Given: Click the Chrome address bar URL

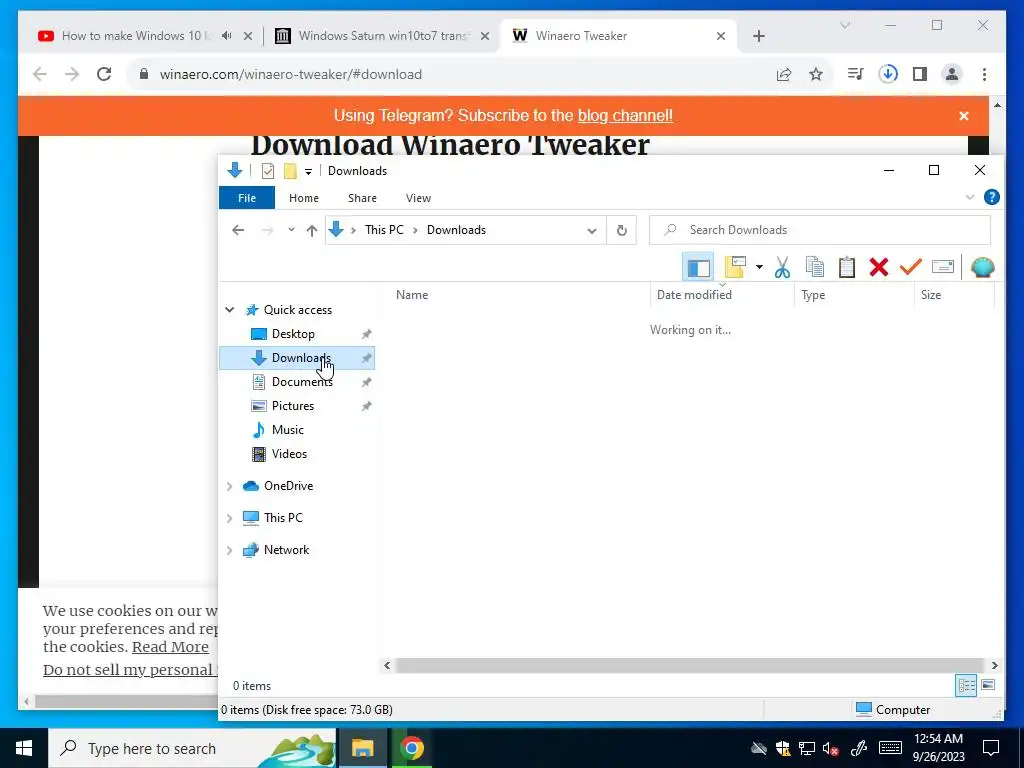Looking at the screenshot, I should (x=291, y=74).
